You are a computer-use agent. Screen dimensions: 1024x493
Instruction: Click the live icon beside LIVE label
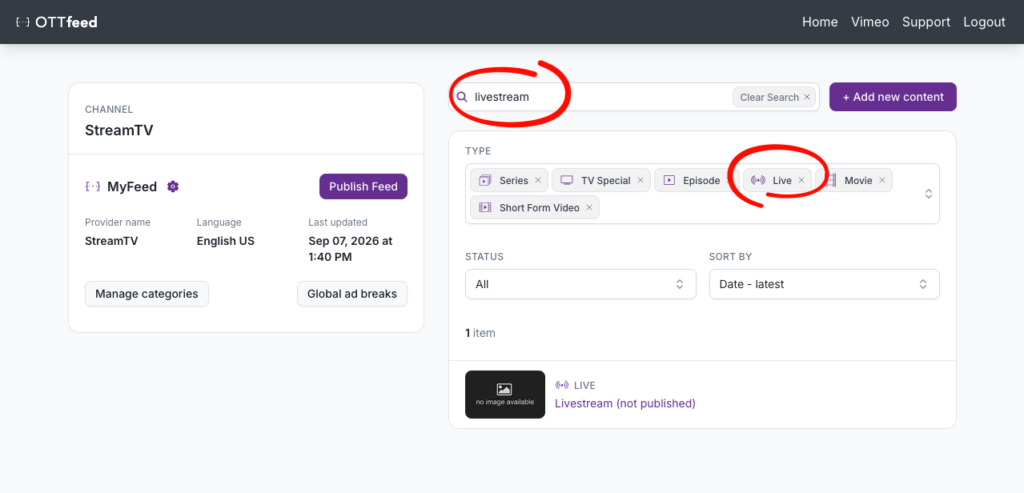pos(562,386)
